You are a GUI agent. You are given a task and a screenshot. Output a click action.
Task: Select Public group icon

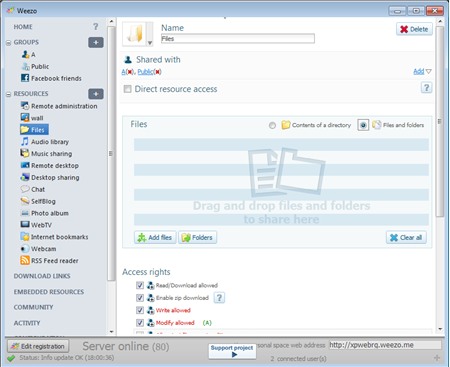[x=25, y=66]
